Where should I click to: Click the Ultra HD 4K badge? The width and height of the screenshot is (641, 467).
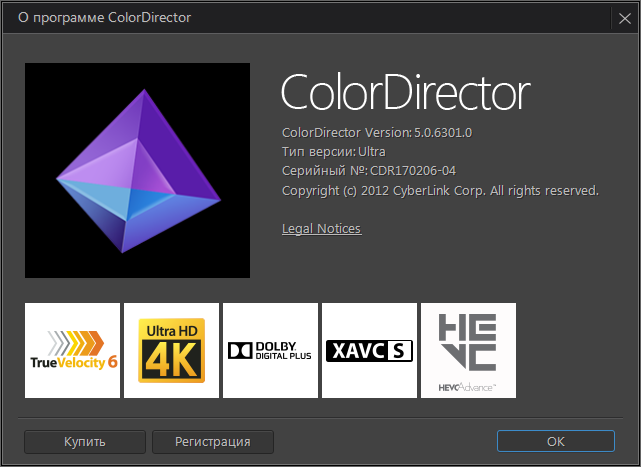[170, 350]
